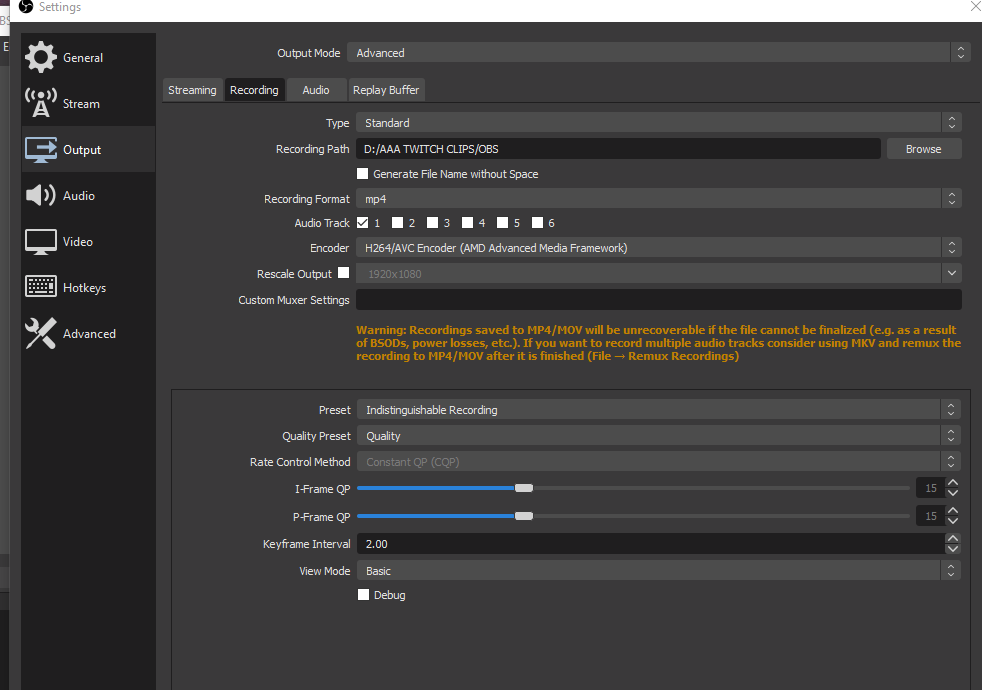Click the Custom Muxer Settings field

click(658, 299)
